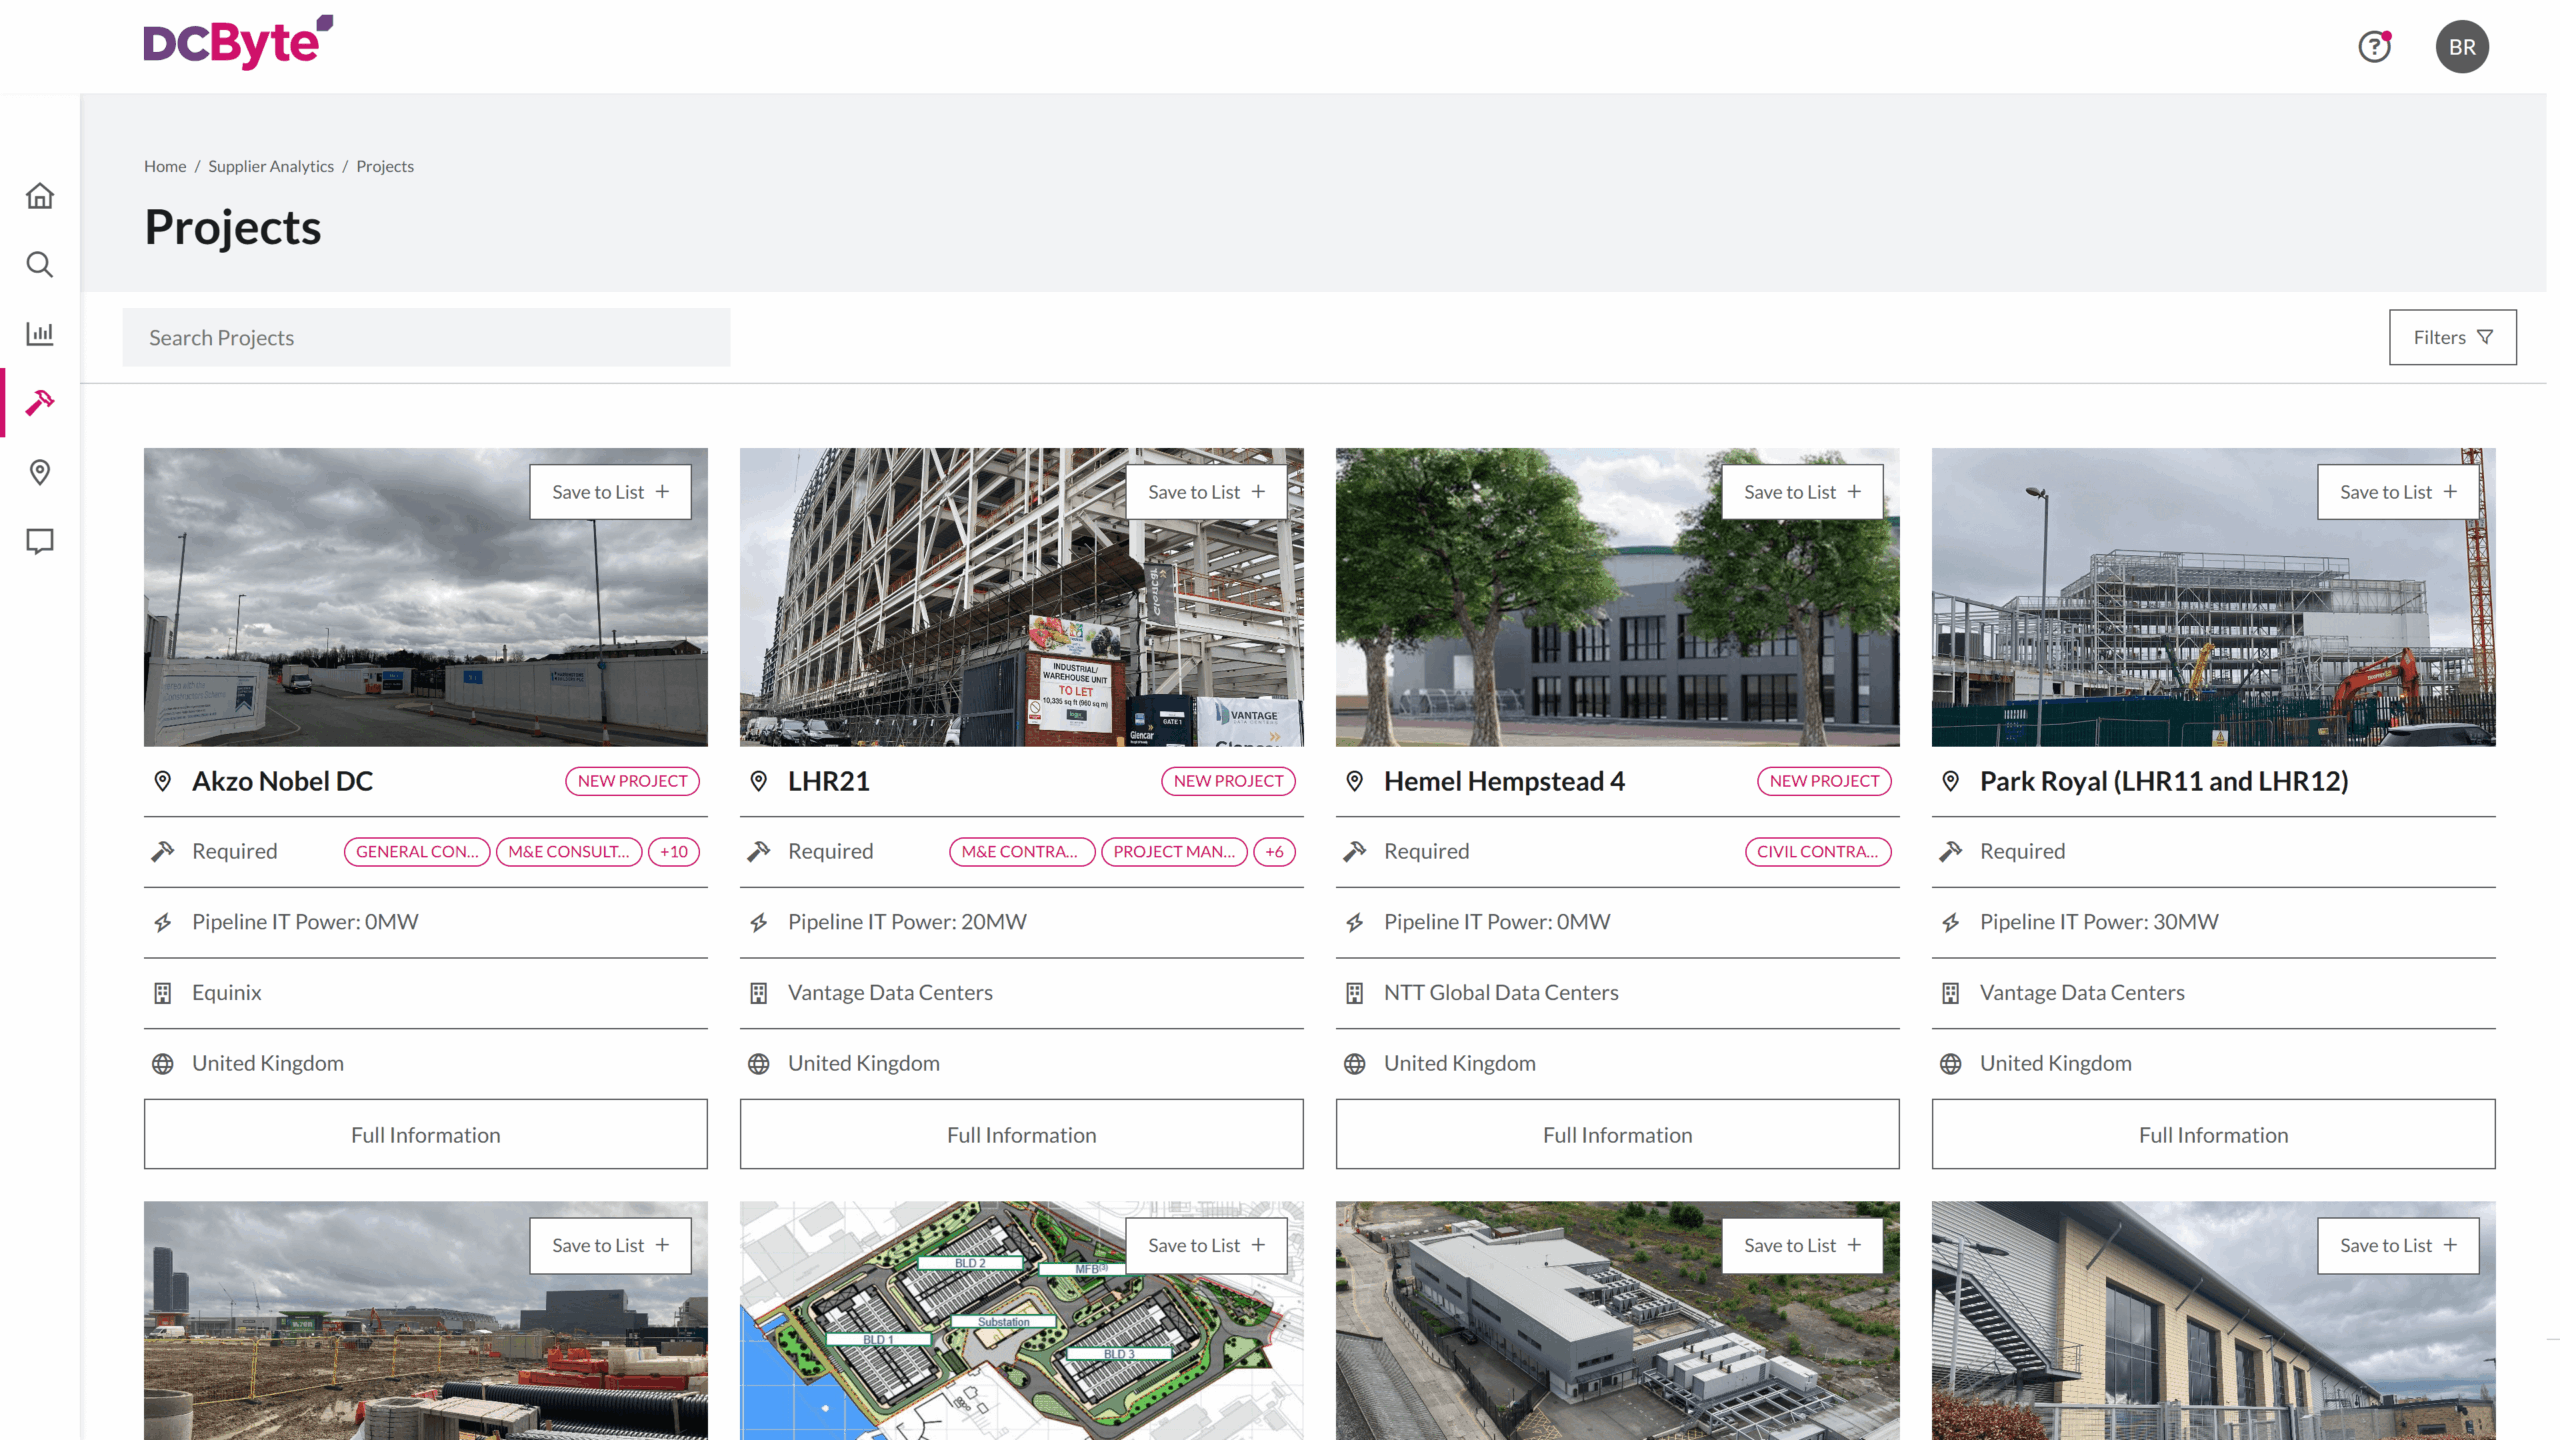Open the BR user avatar menu
The width and height of the screenshot is (2560, 1440).
[x=2462, y=47]
